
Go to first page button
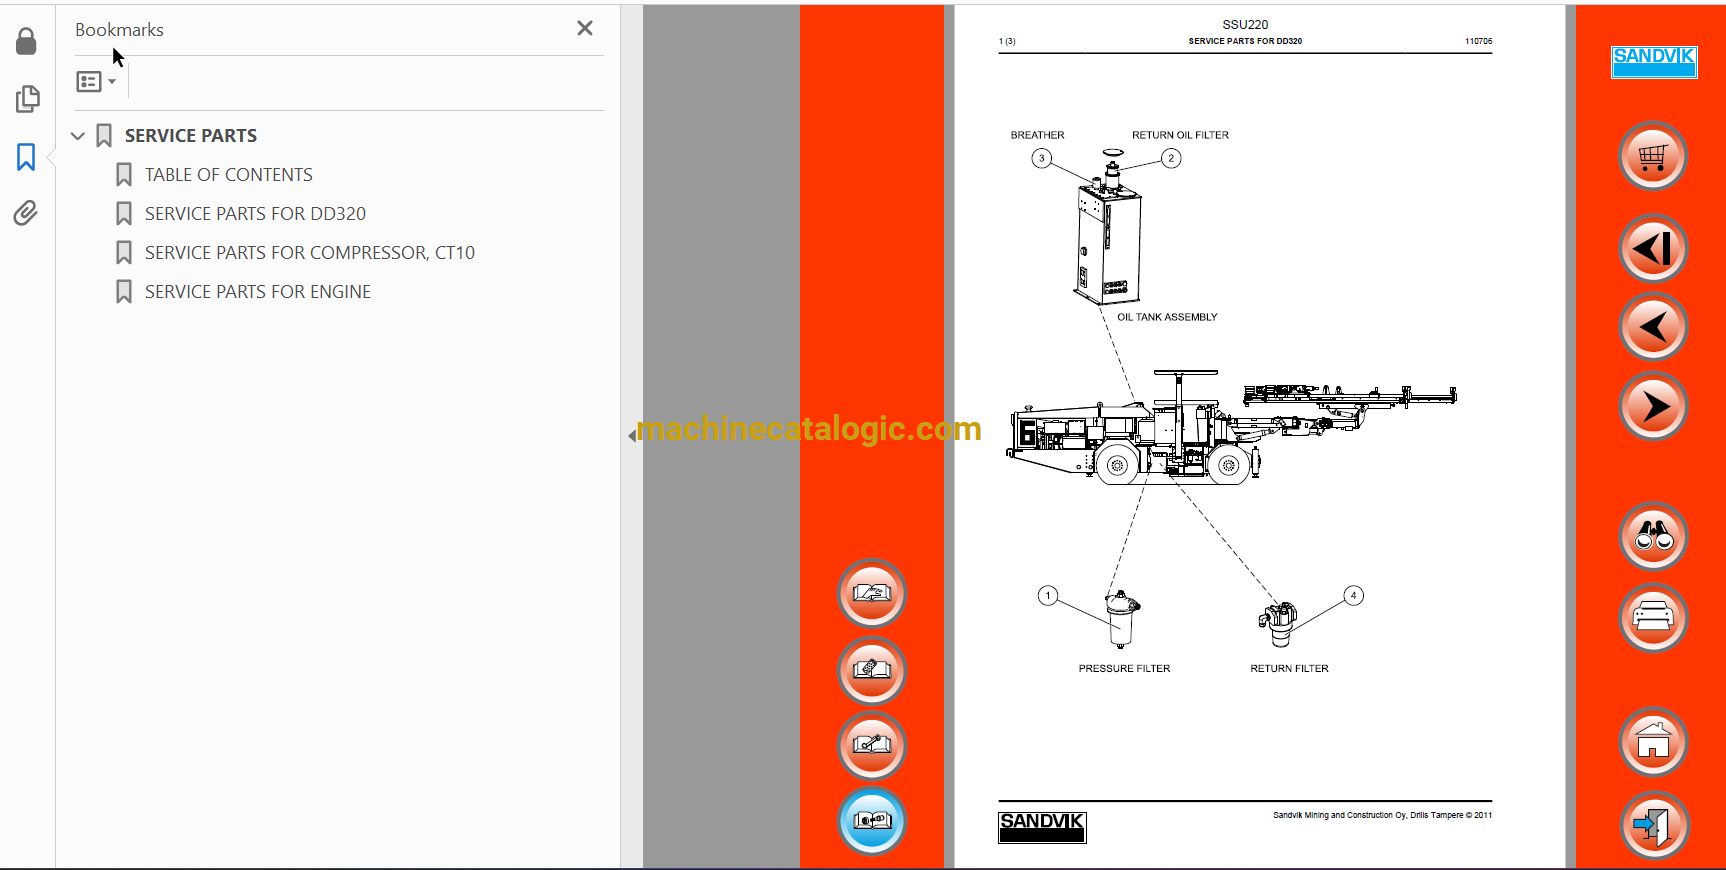coord(1653,248)
